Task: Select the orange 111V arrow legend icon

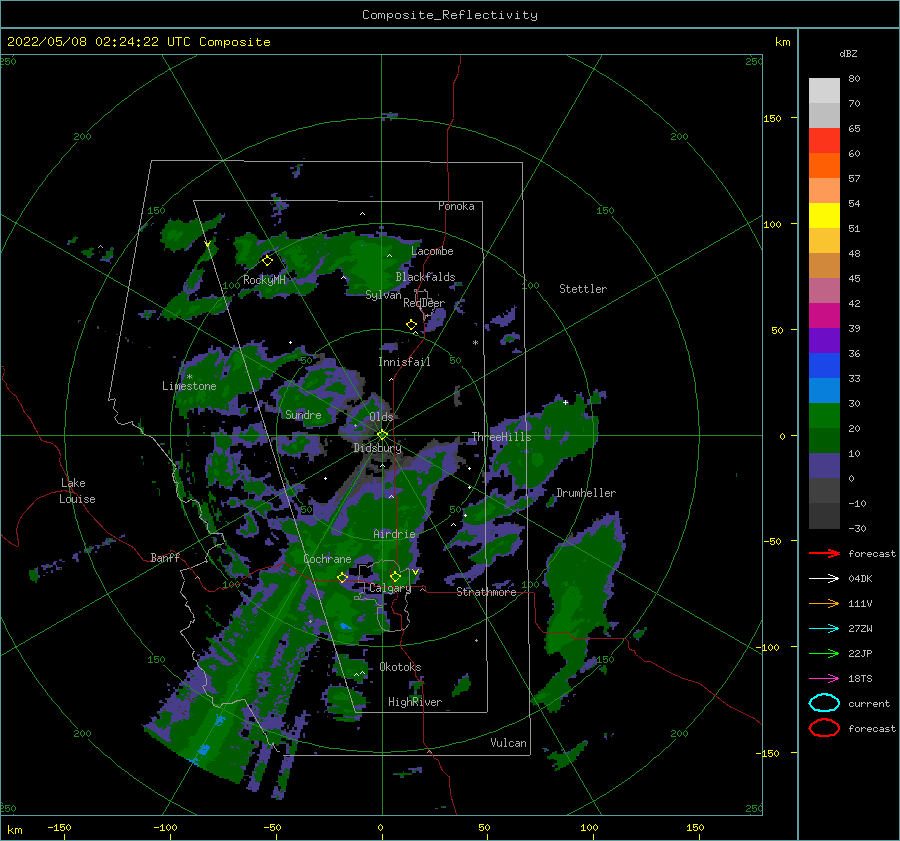Action: [824, 603]
